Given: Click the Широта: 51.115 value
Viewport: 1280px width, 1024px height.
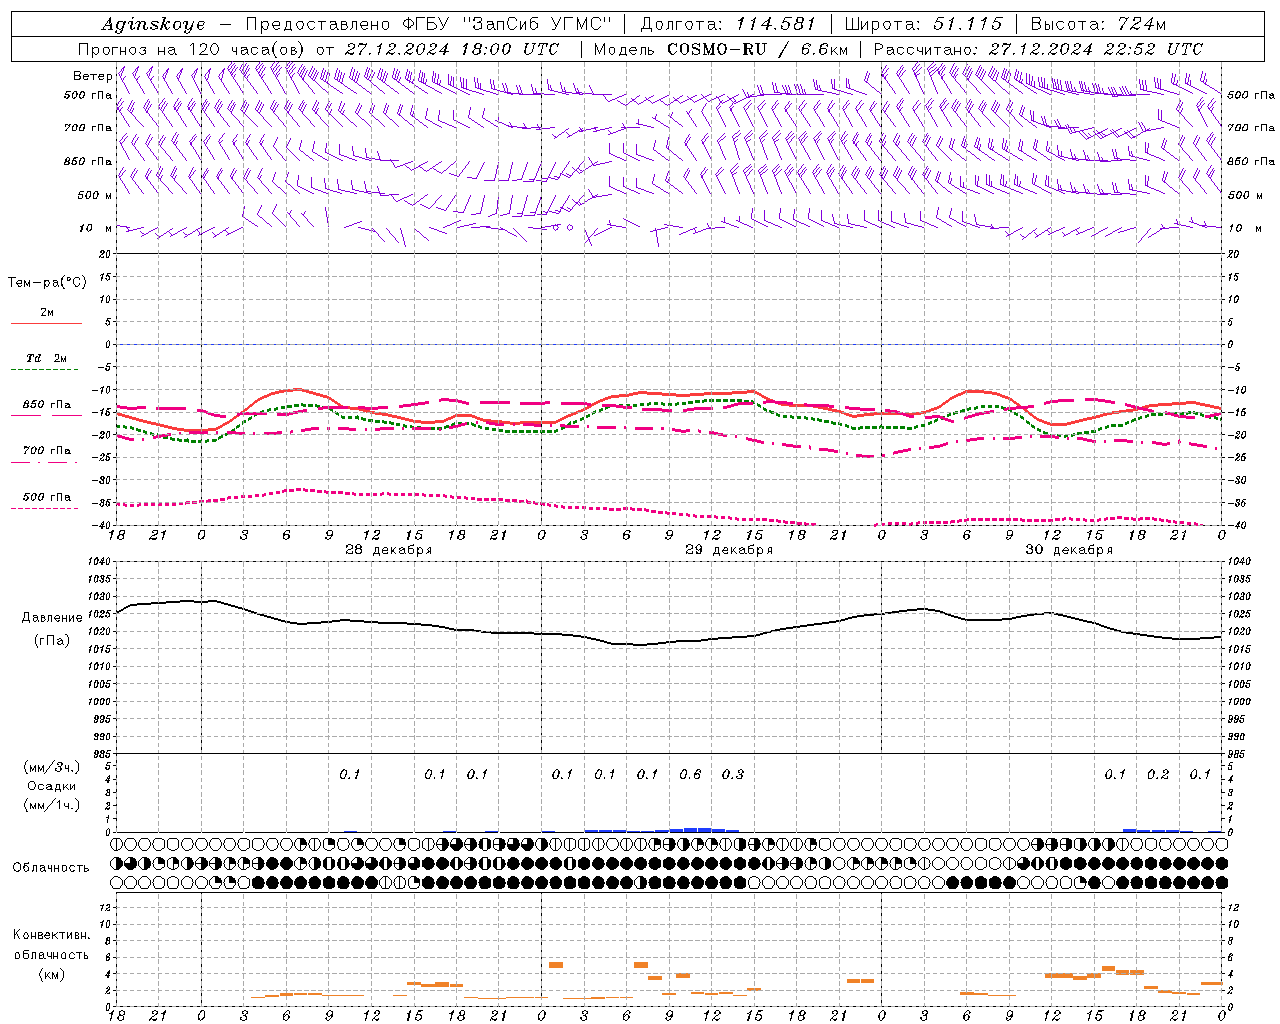Looking at the screenshot, I should click(x=924, y=24).
